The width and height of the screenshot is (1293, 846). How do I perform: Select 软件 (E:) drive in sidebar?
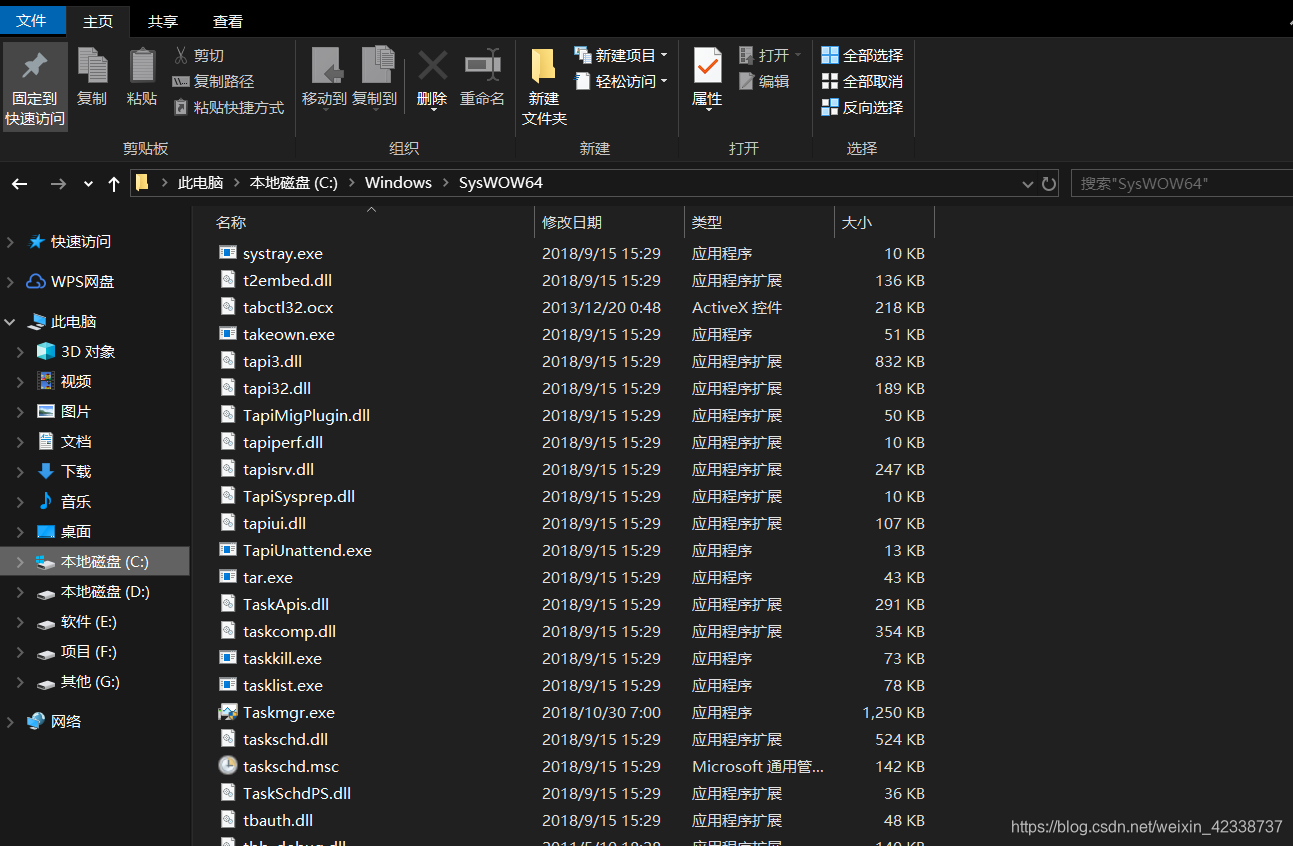point(89,622)
